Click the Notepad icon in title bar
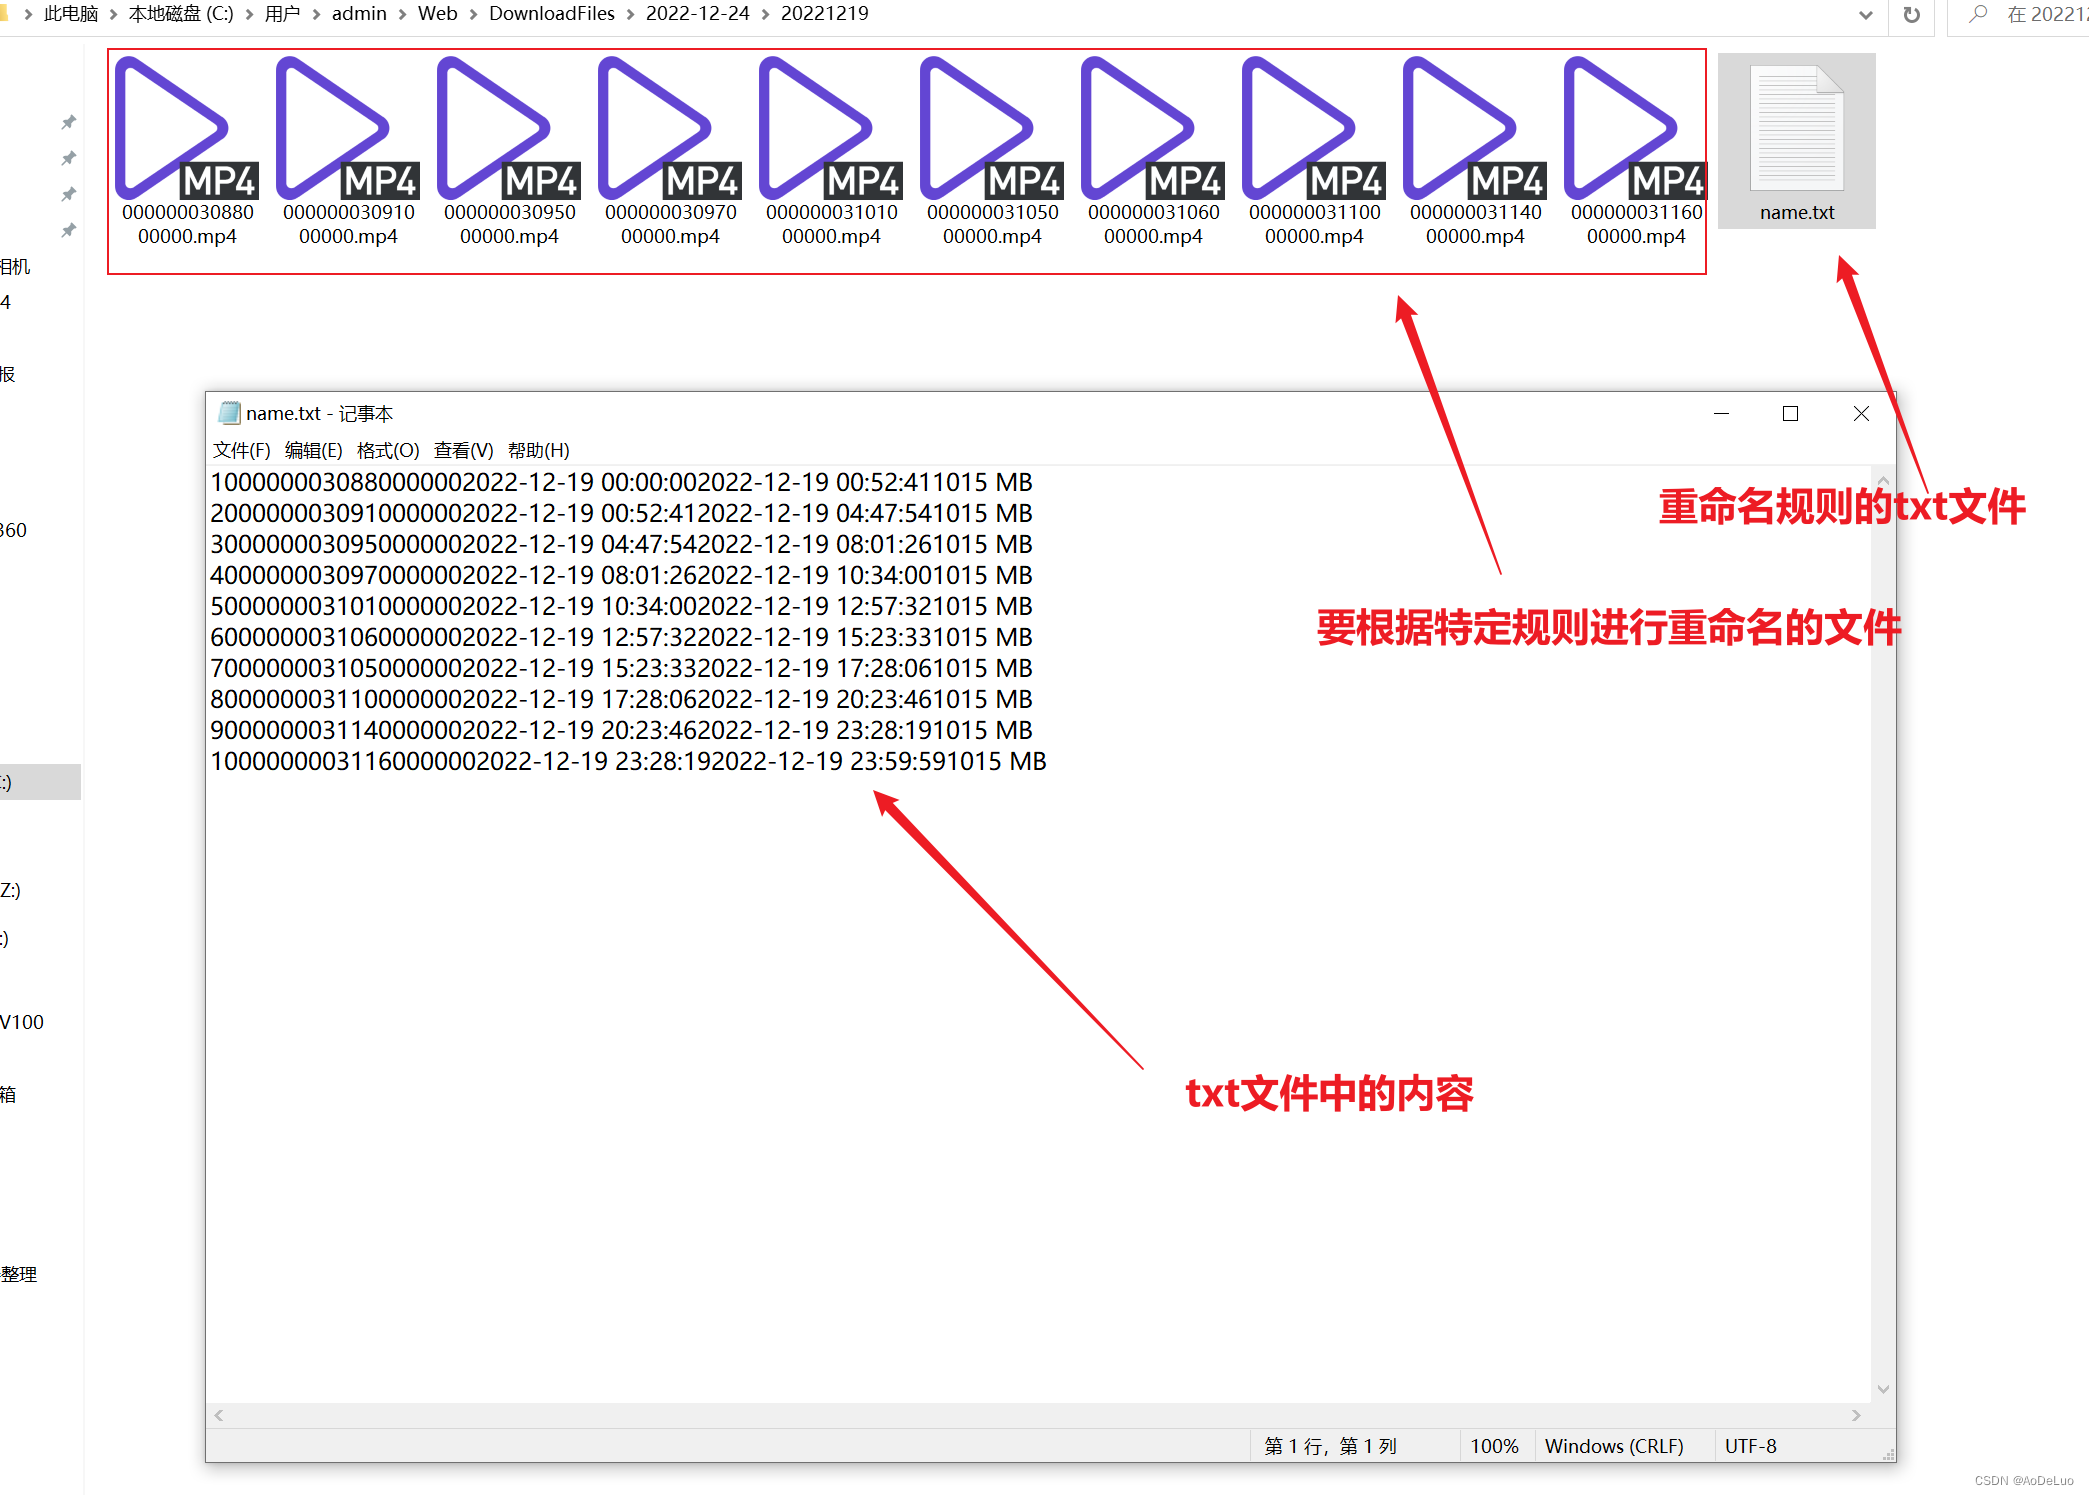The image size is (2089, 1495). tap(229, 413)
